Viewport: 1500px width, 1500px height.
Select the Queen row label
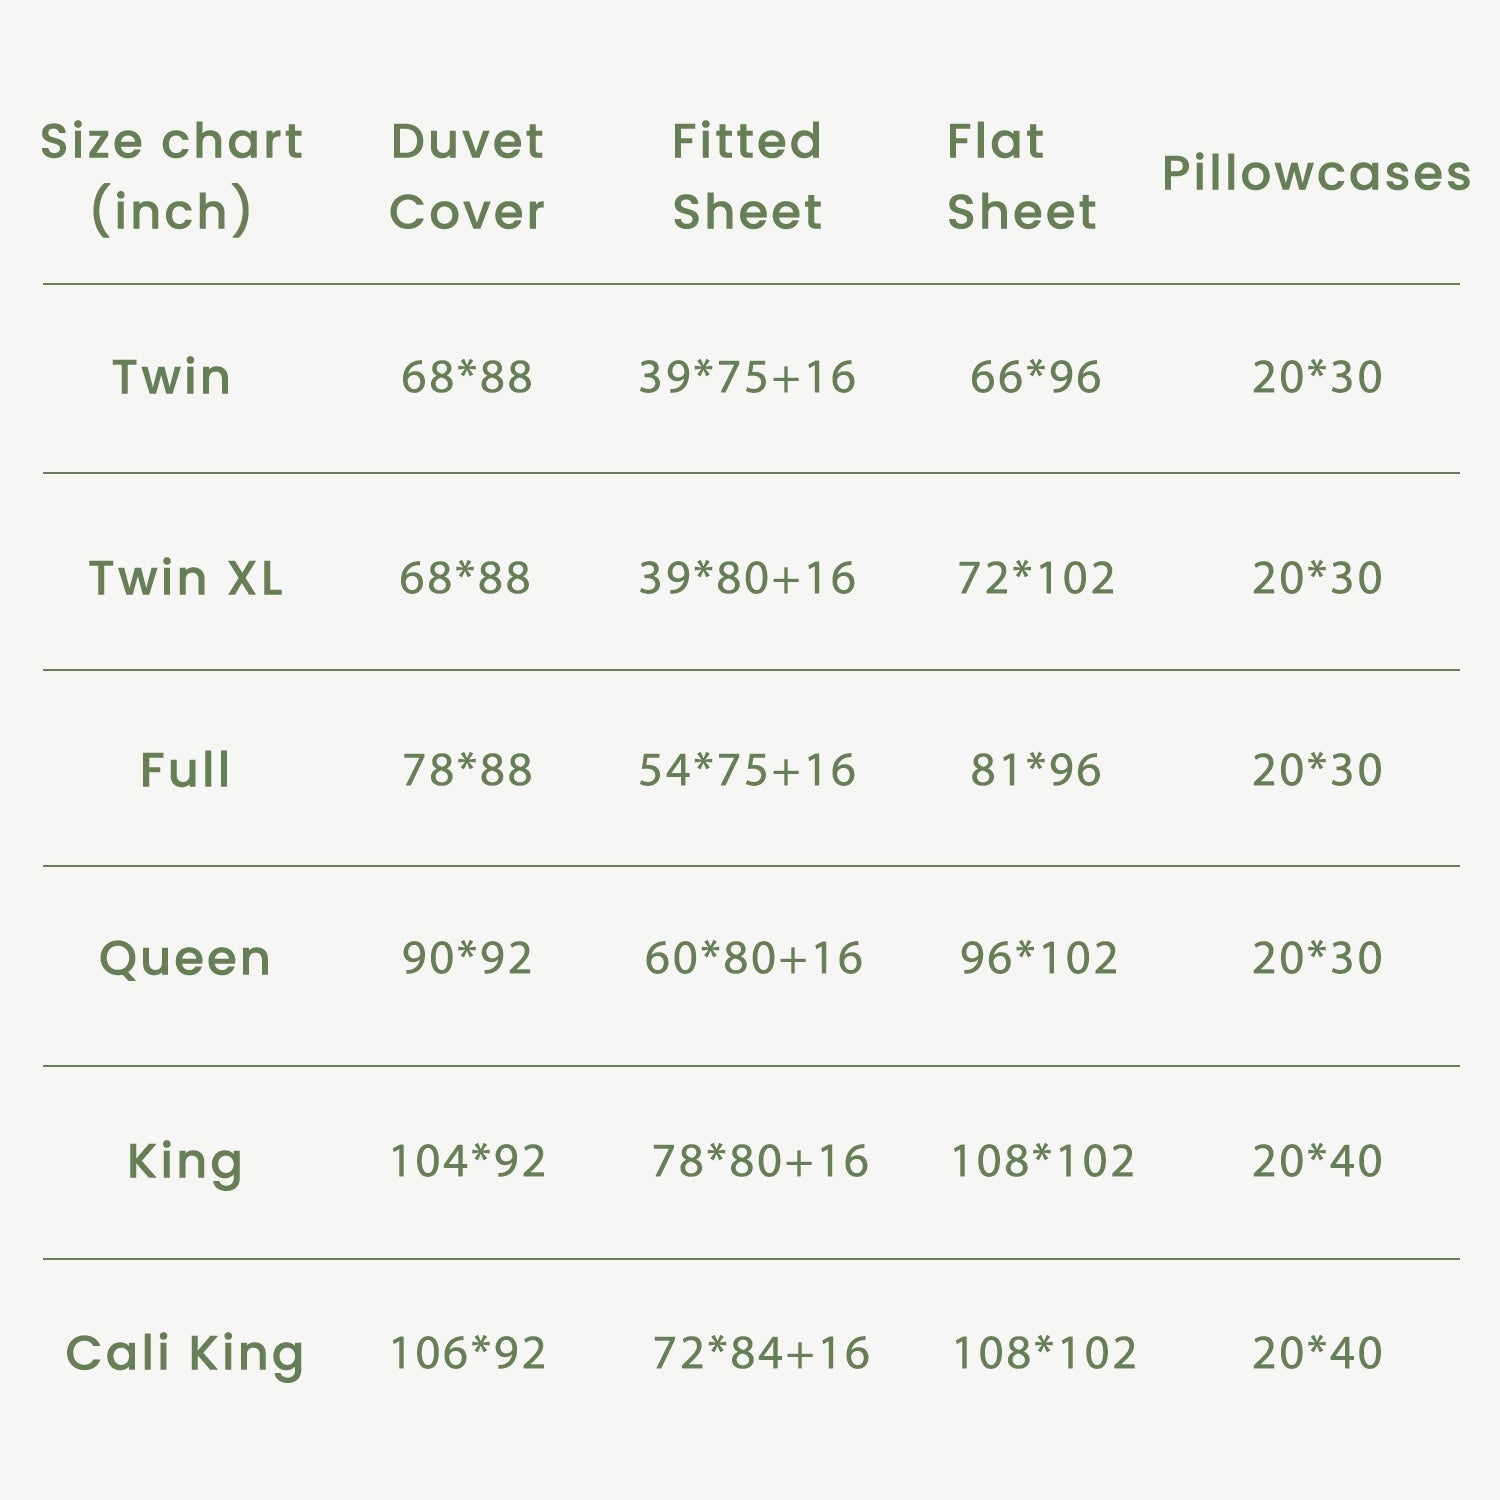coord(185,959)
